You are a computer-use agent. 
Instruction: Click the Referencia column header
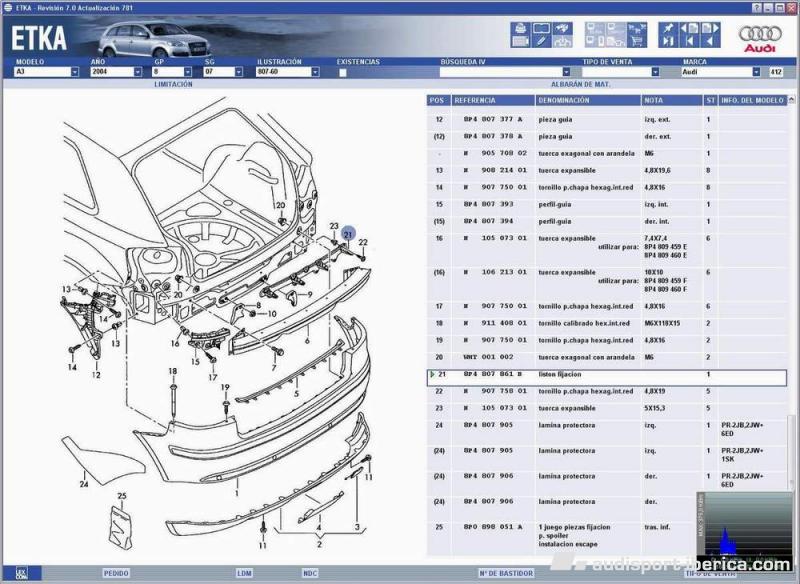[x=493, y=100]
